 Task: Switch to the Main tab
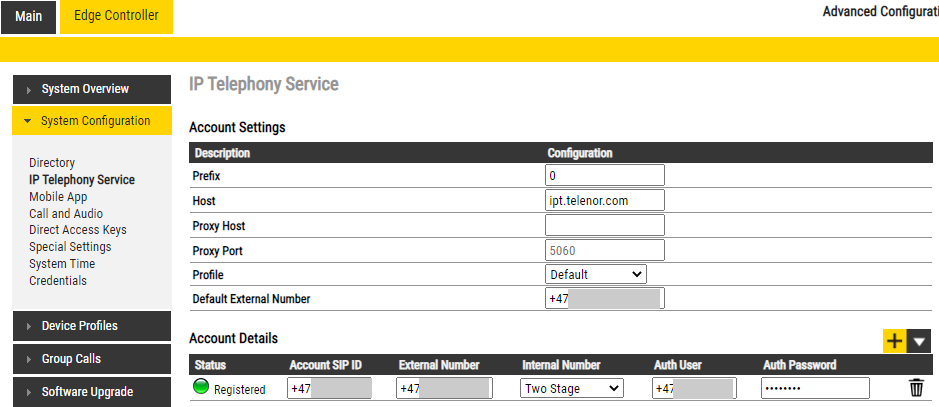29,17
